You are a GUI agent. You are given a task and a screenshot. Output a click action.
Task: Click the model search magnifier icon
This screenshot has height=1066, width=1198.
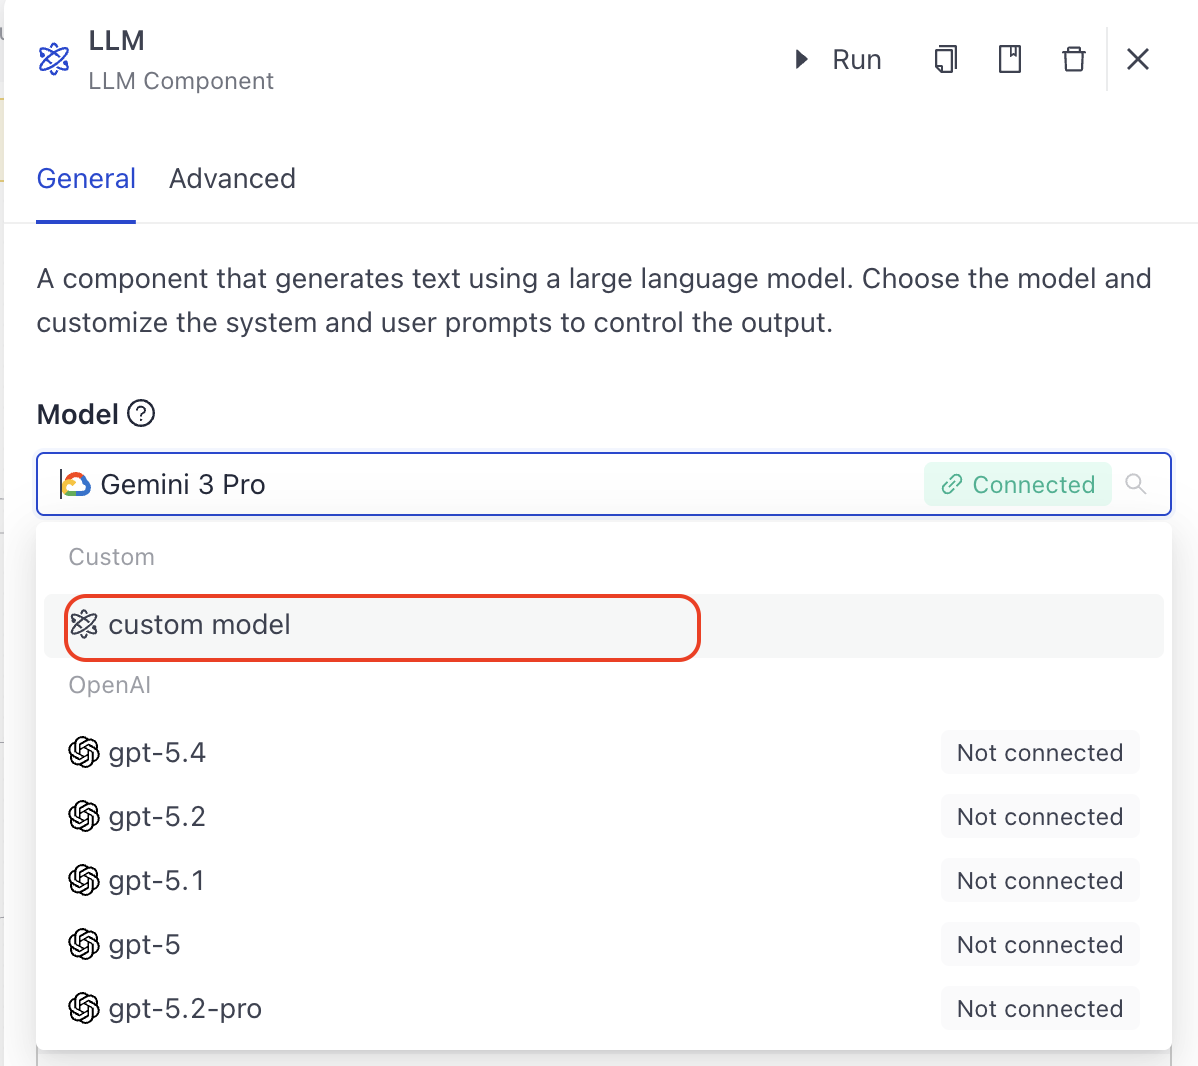click(x=1136, y=485)
